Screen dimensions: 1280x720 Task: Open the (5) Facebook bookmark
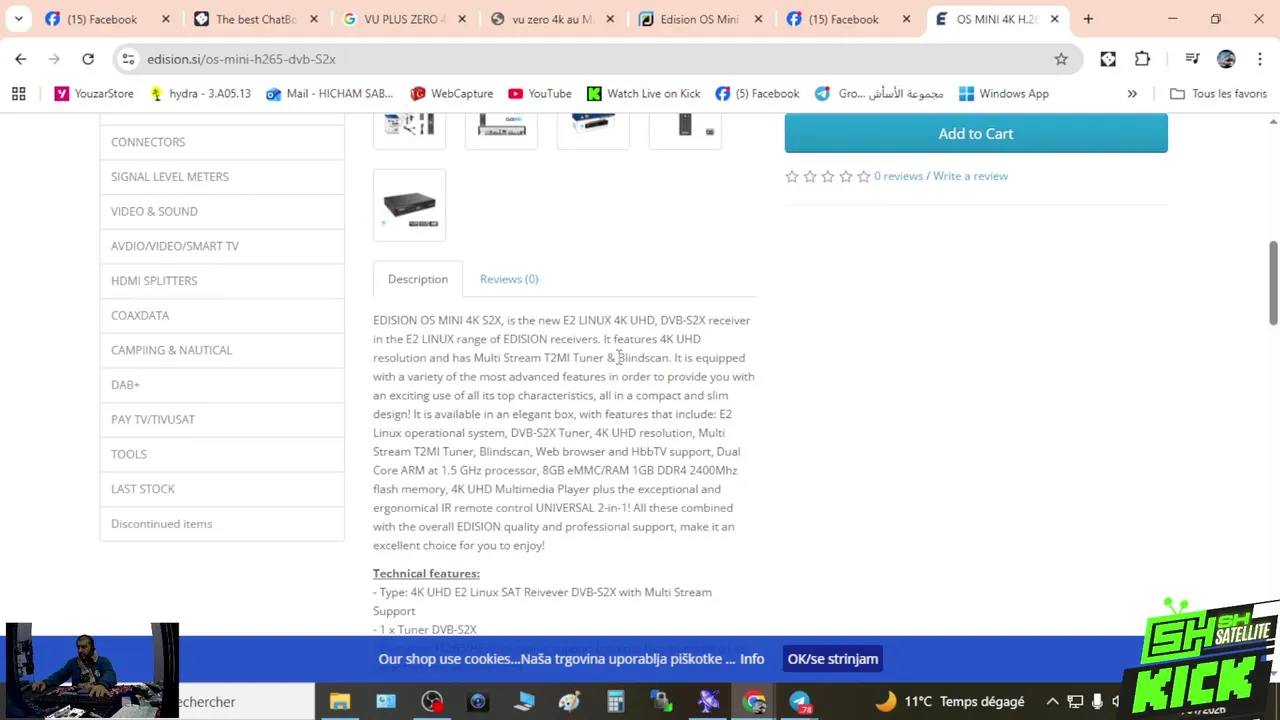pyautogui.click(x=757, y=94)
